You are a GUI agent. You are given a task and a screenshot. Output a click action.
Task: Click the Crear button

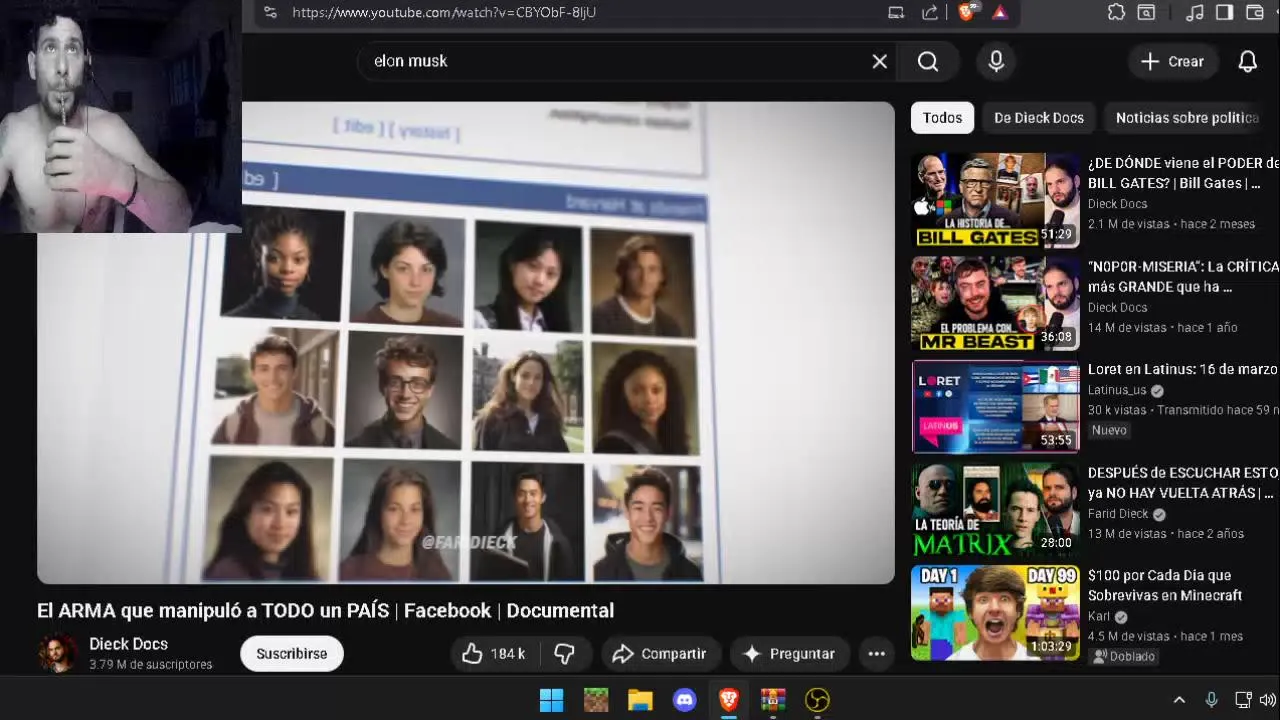(x=1173, y=61)
